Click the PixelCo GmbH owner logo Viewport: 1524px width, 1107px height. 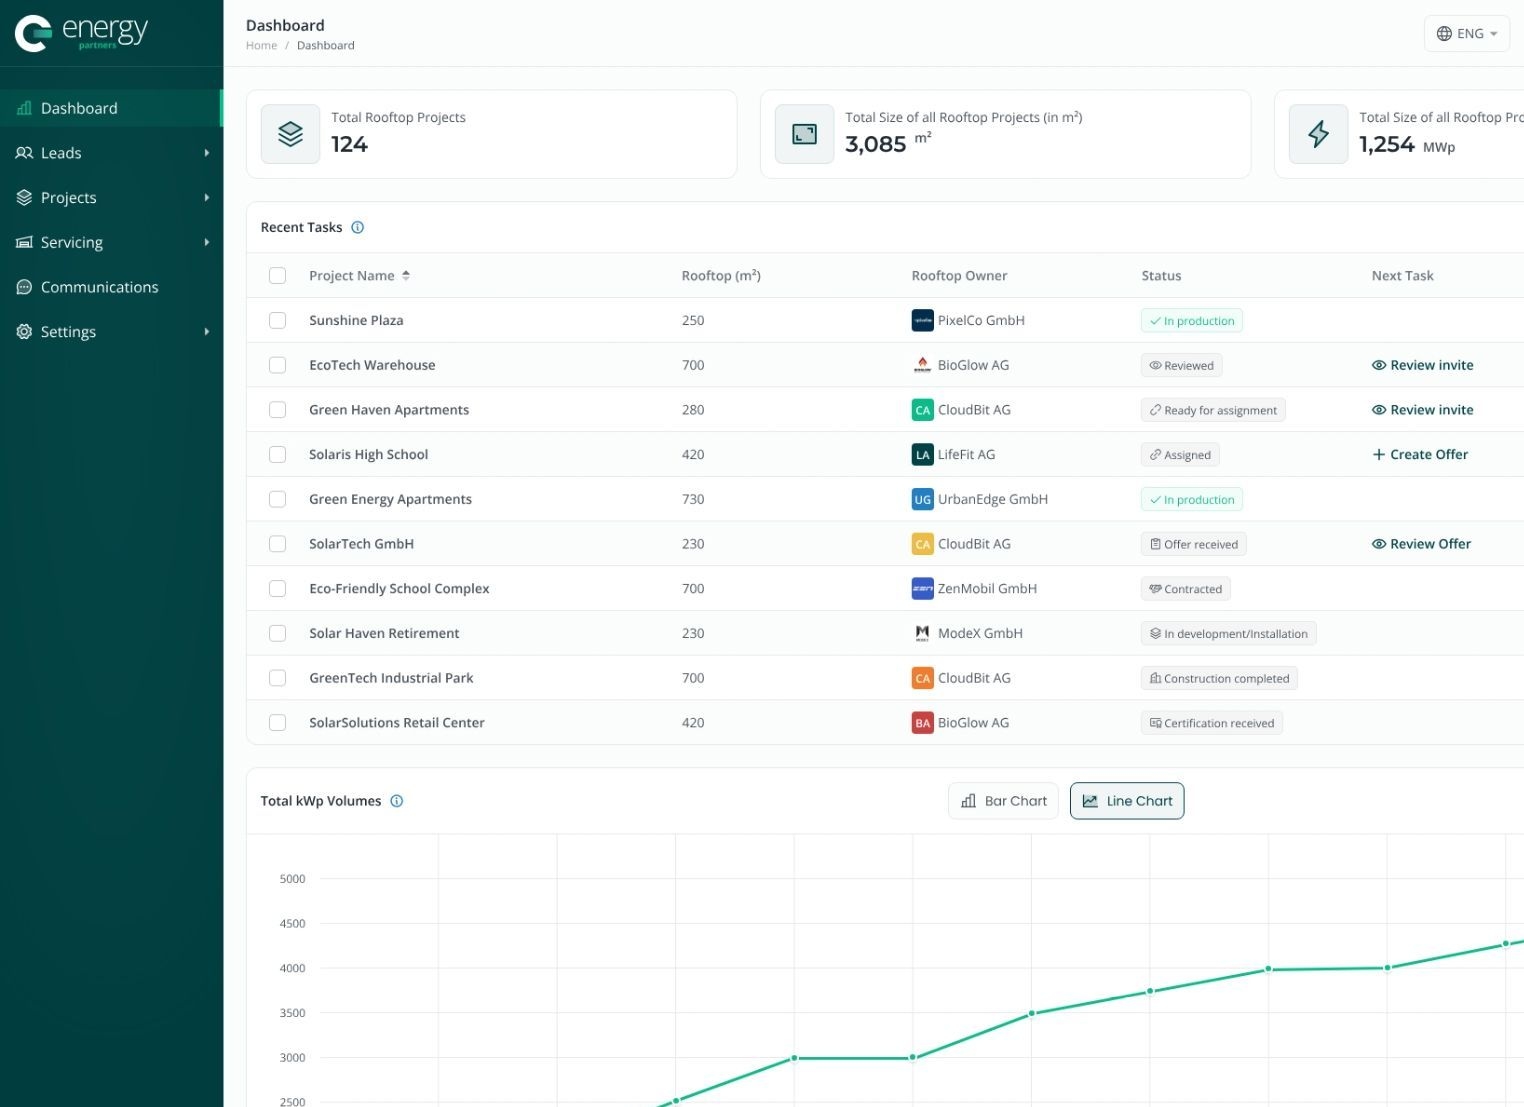tap(922, 320)
